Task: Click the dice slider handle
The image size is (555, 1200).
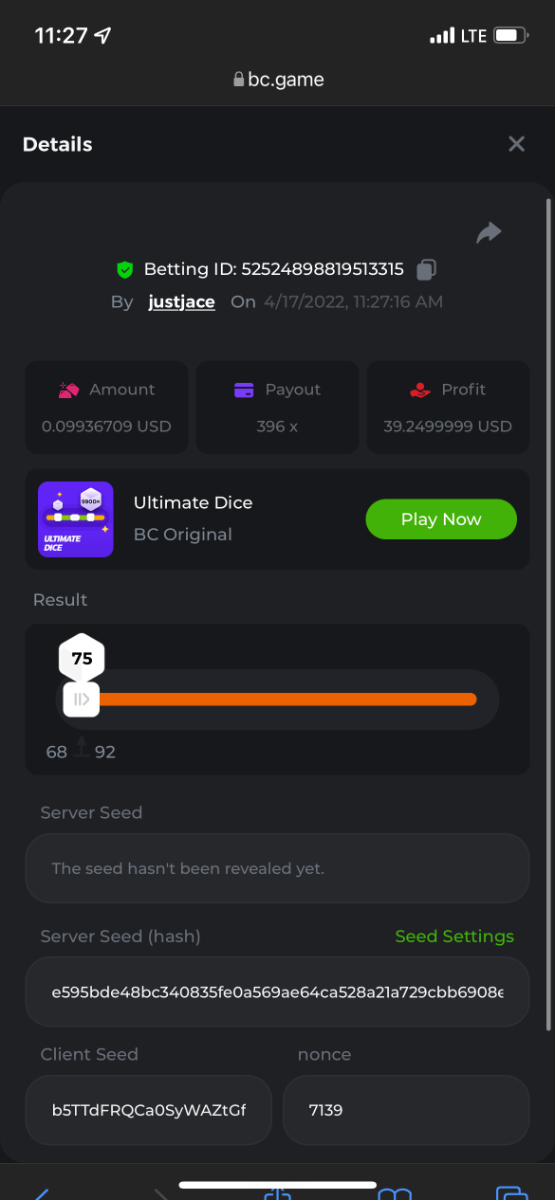Action: (x=81, y=699)
